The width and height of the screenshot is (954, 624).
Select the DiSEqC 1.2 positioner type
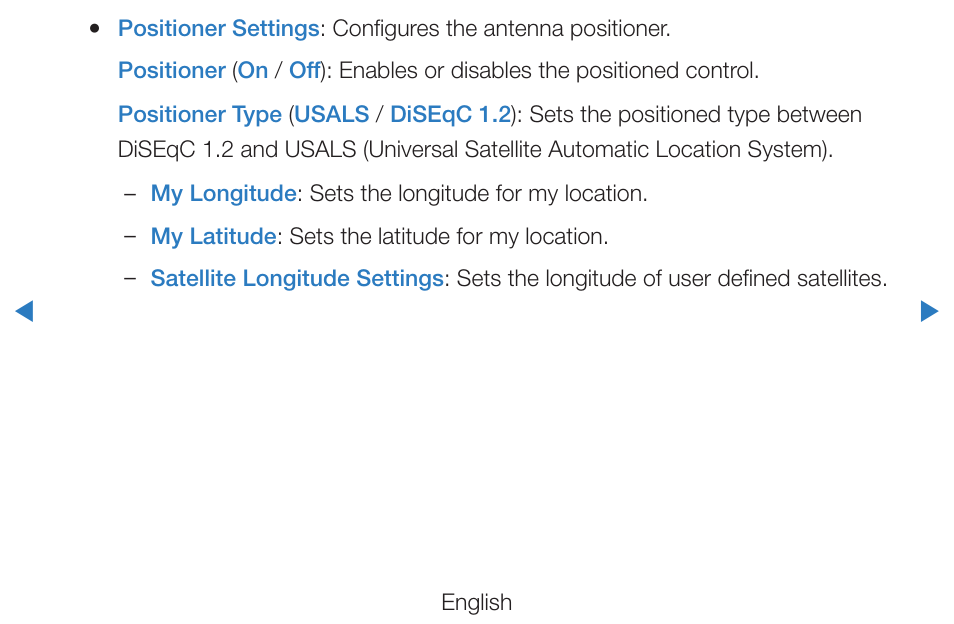tap(450, 114)
